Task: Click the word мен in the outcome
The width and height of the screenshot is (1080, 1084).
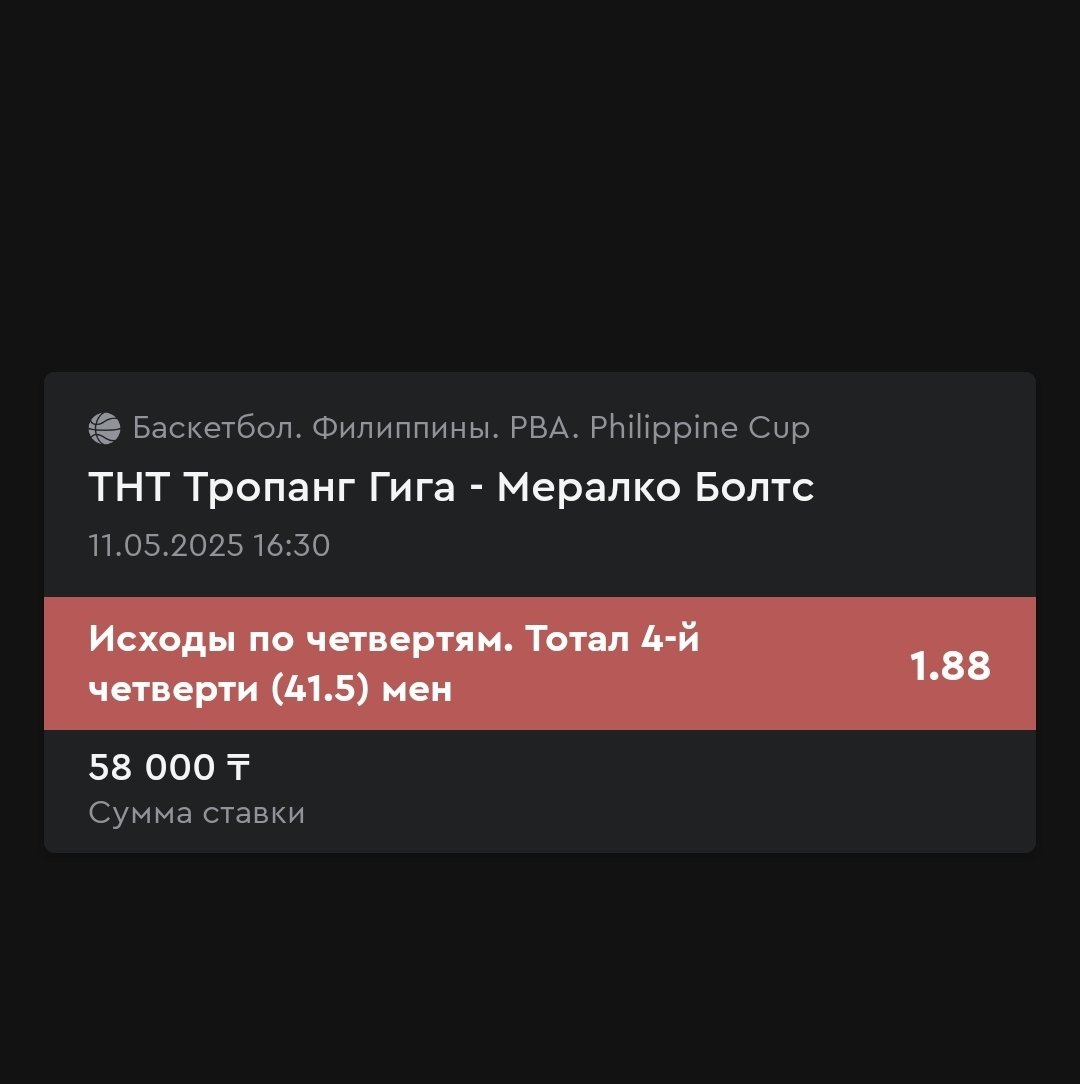Action: (417, 690)
